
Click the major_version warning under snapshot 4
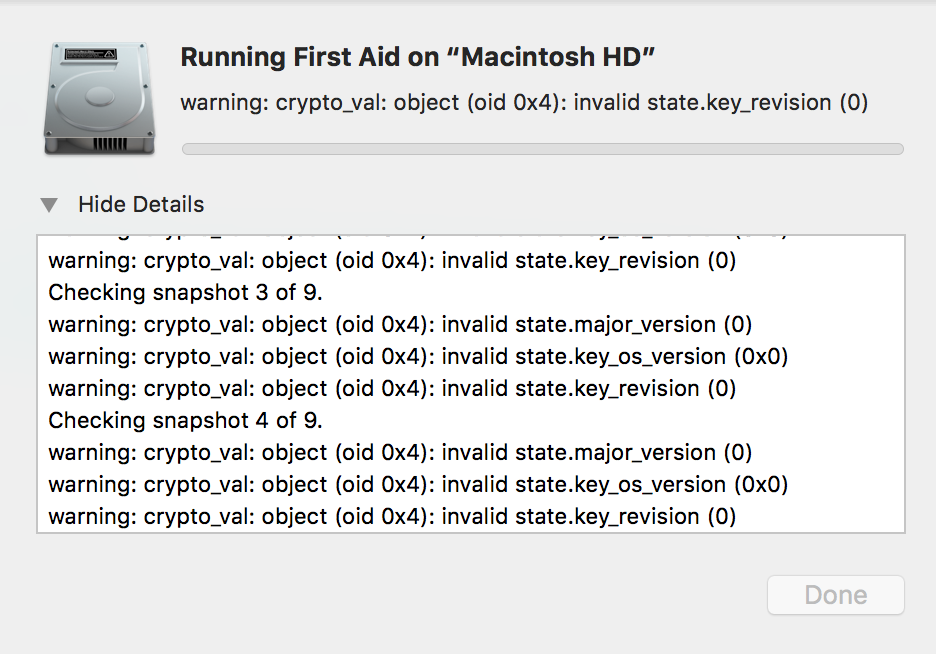[400, 453]
